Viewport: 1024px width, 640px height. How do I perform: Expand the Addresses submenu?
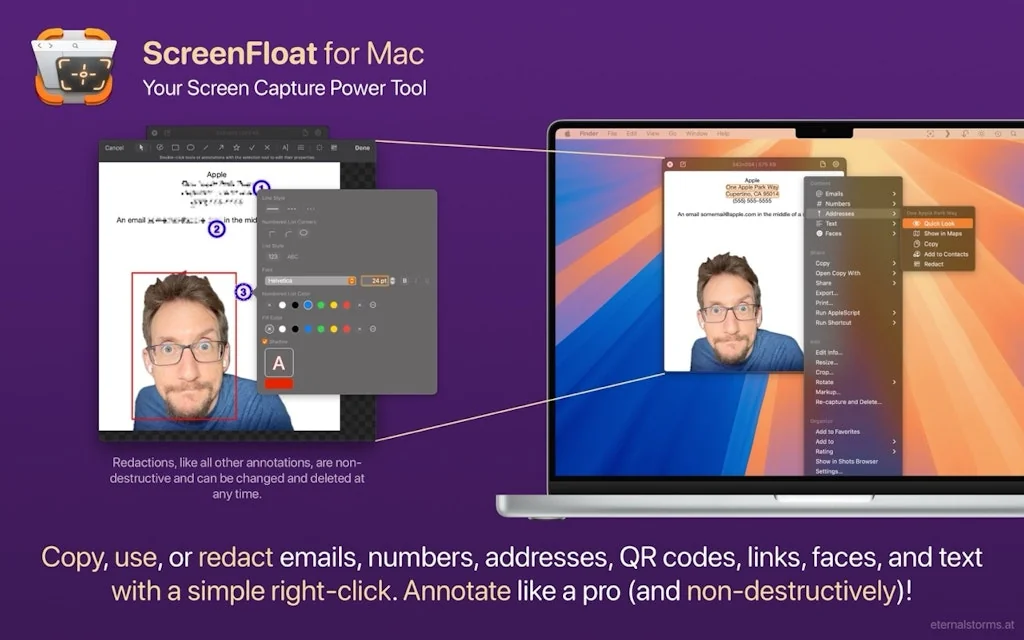(840, 213)
